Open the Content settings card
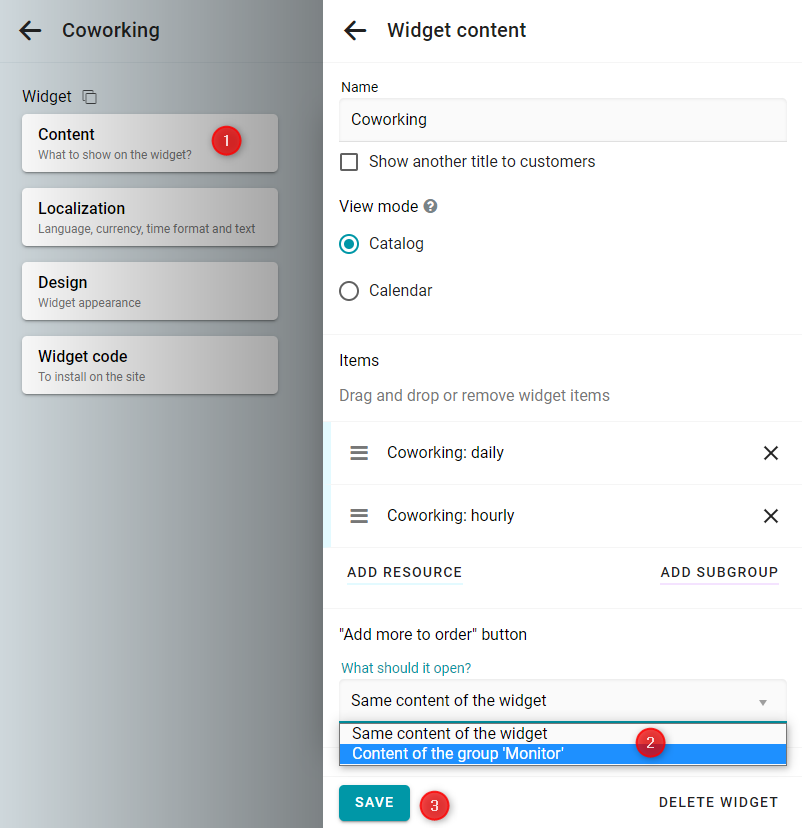 (150, 143)
